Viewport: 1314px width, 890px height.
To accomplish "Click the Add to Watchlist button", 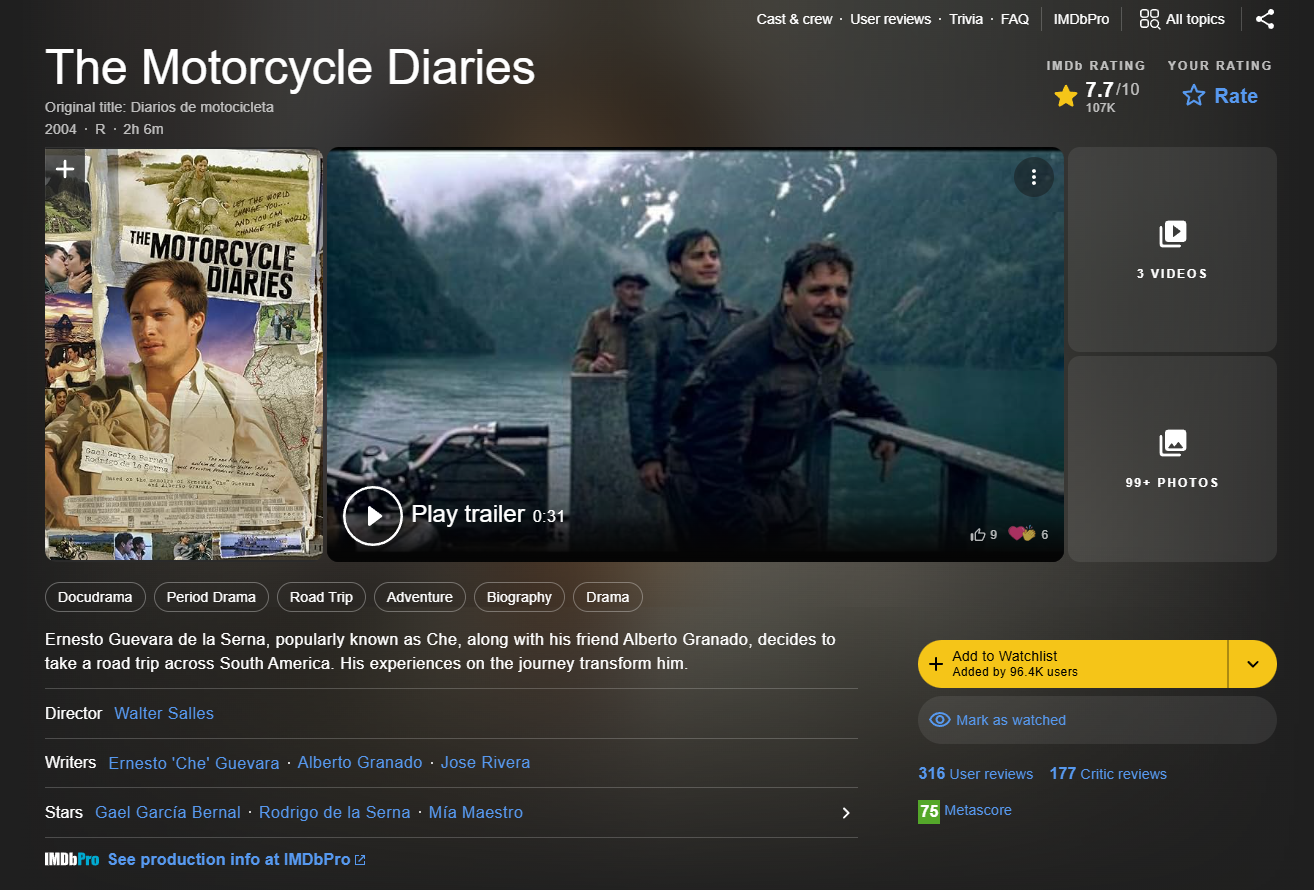I will (1072, 664).
